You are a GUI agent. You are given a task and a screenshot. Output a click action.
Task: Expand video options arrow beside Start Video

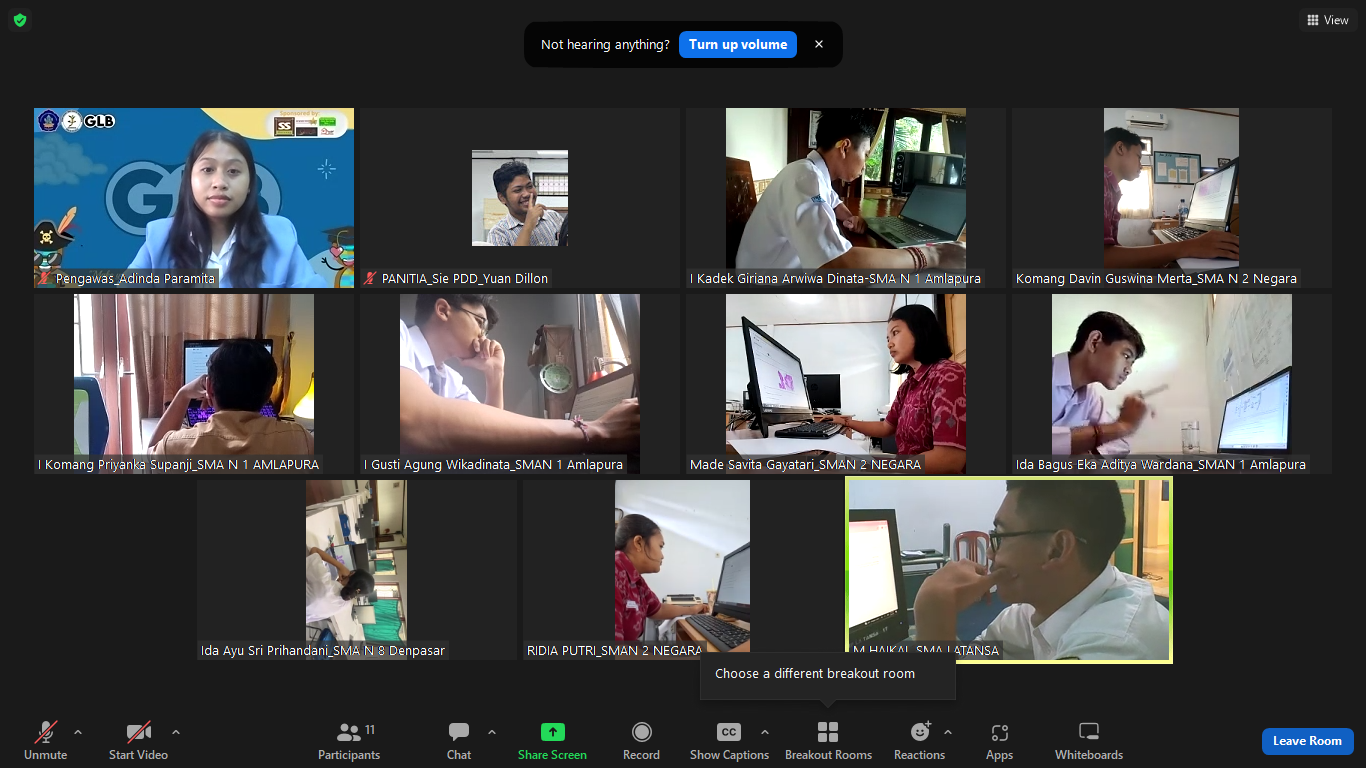coord(176,732)
